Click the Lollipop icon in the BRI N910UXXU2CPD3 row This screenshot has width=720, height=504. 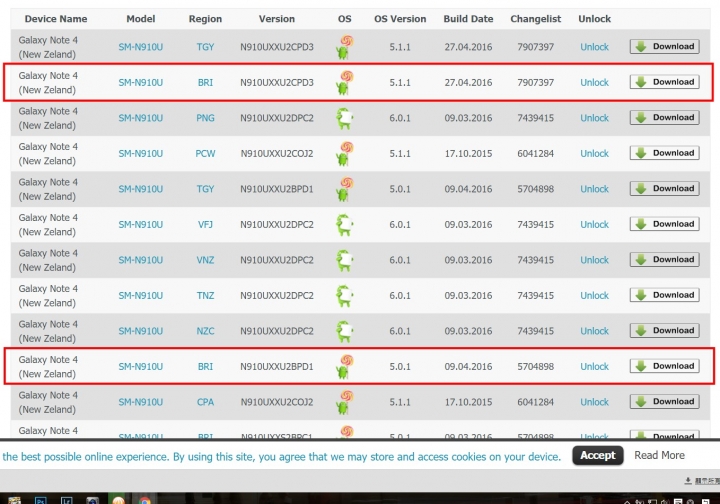344,83
